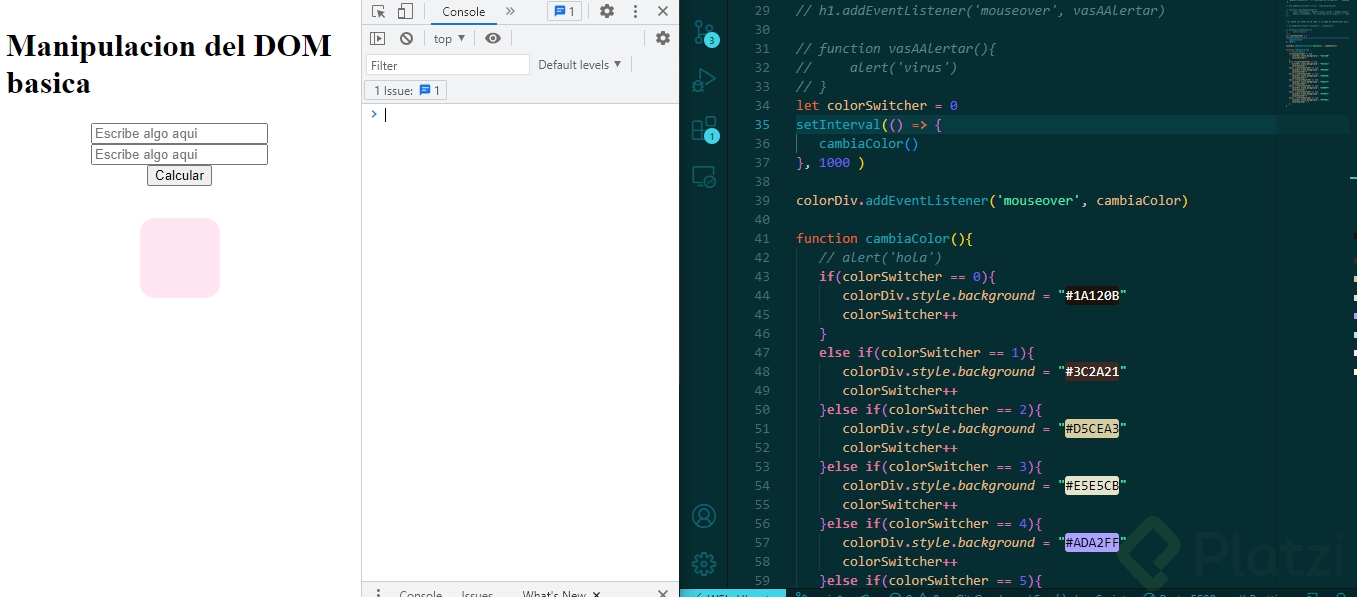Click the #1A120B color swatch in code
The width and height of the screenshot is (1357, 597).
(x=1094, y=296)
